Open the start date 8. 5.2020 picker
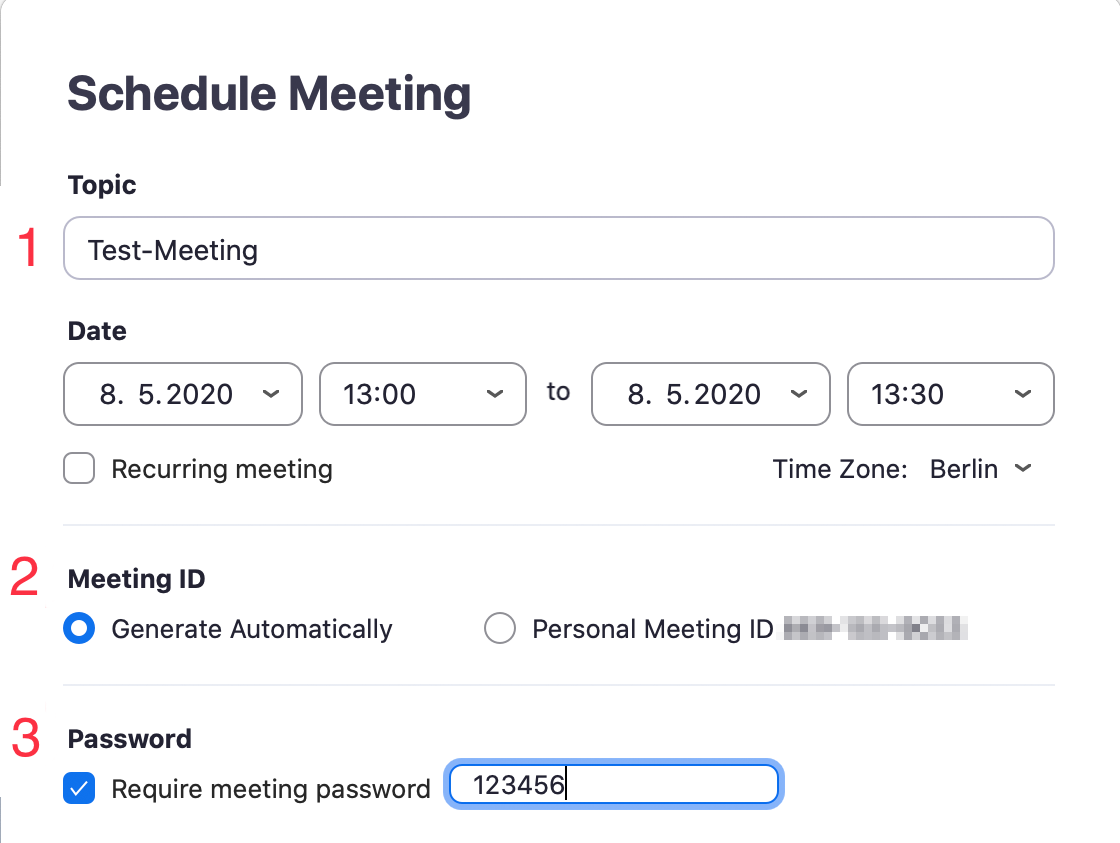This screenshot has width=1120, height=843. click(x=167, y=394)
